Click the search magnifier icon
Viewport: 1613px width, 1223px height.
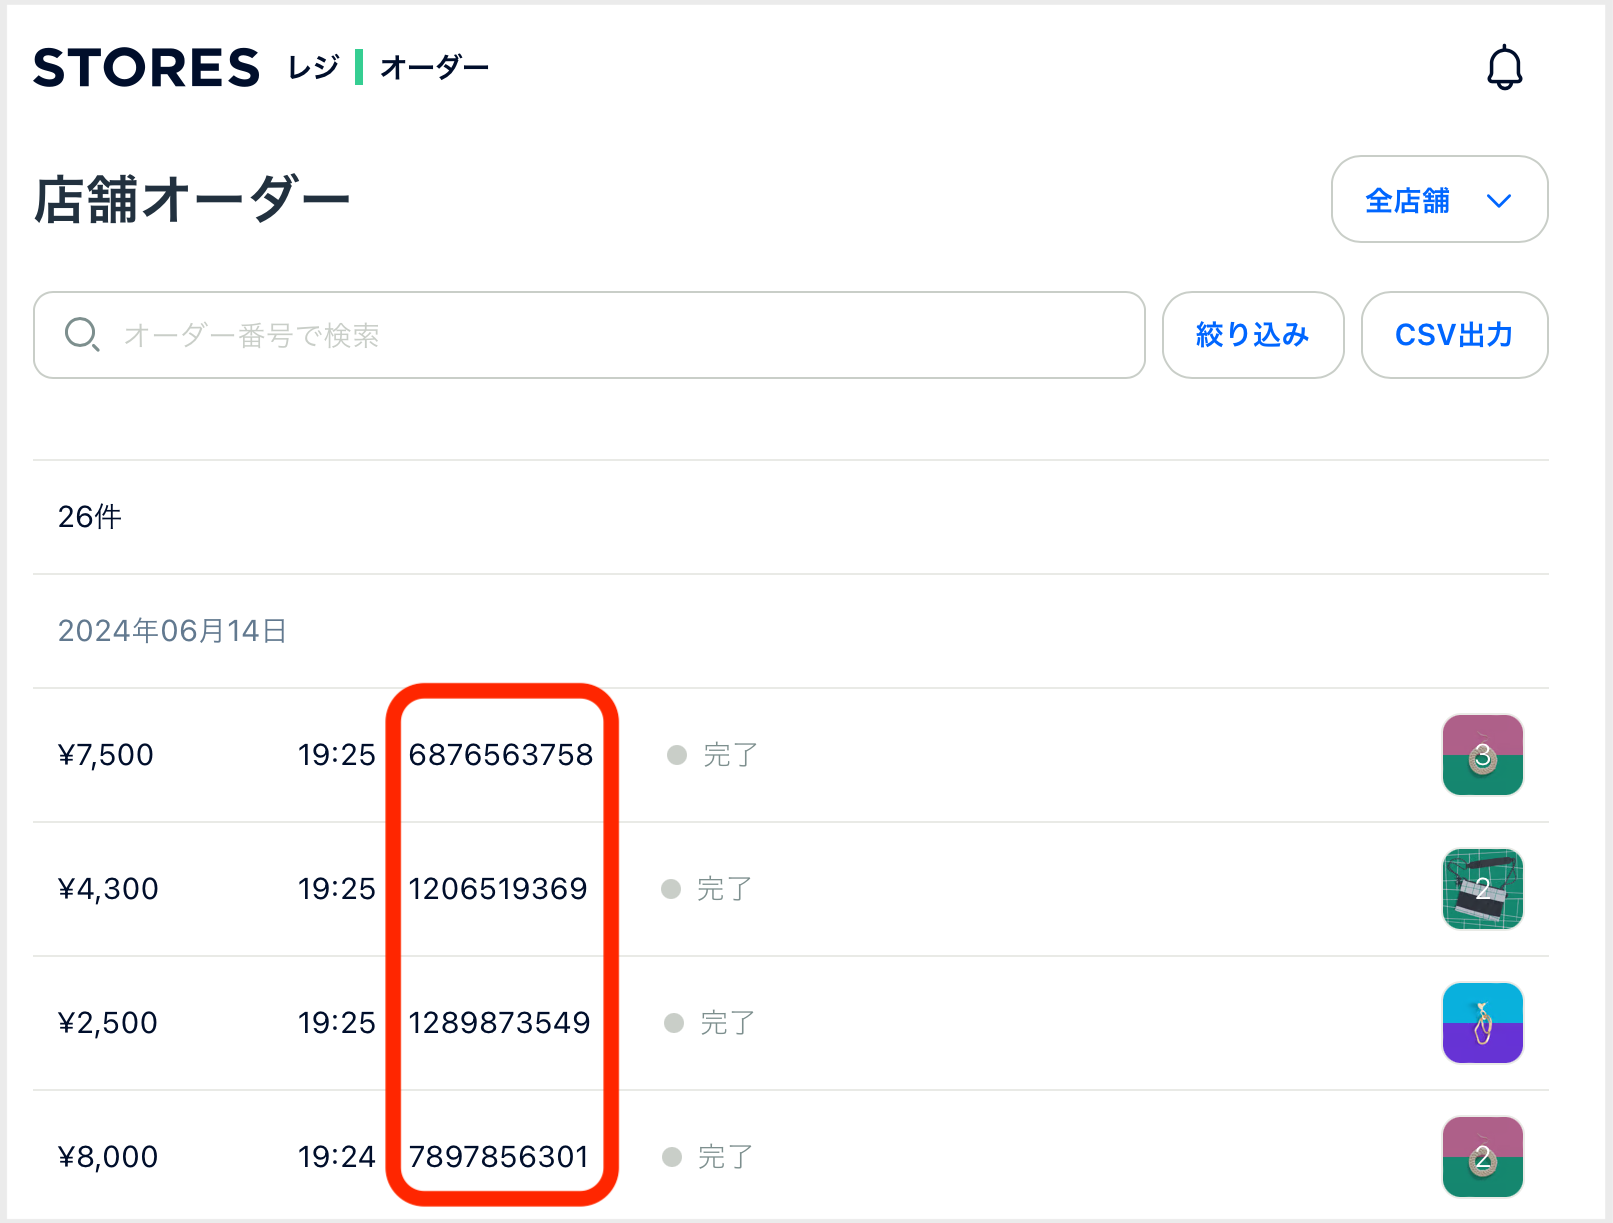pyautogui.click(x=81, y=334)
